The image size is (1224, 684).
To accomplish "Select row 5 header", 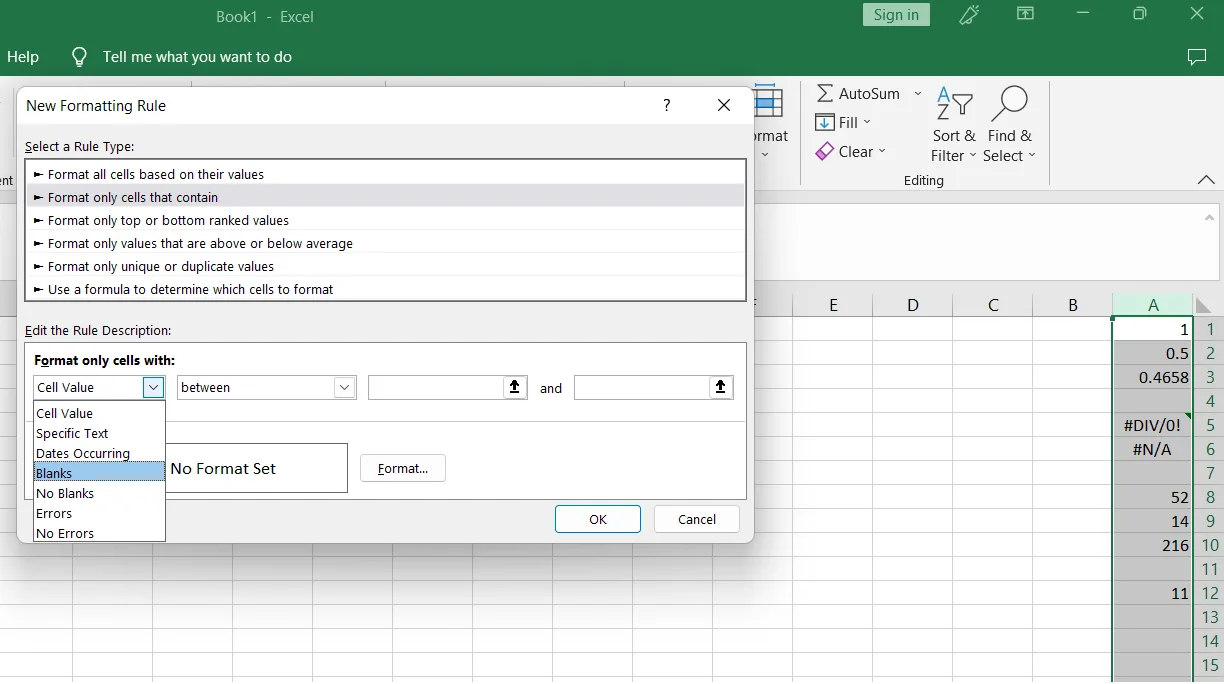I will coord(1210,425).
